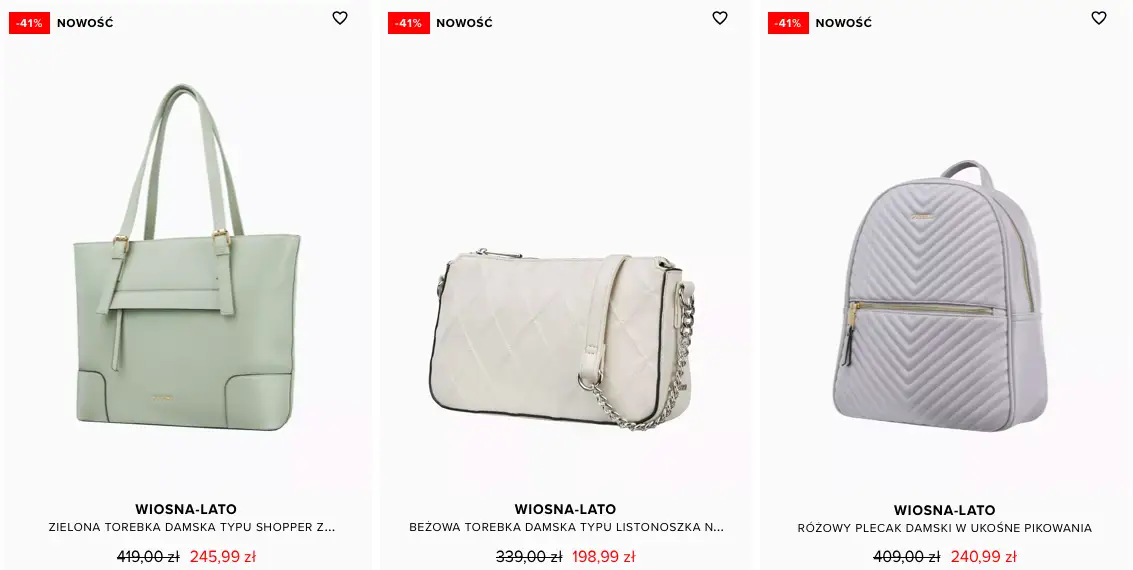The image size is (1133, 570).
Task: Open the beige quilted chain bag photo
Action: [563, 340]
